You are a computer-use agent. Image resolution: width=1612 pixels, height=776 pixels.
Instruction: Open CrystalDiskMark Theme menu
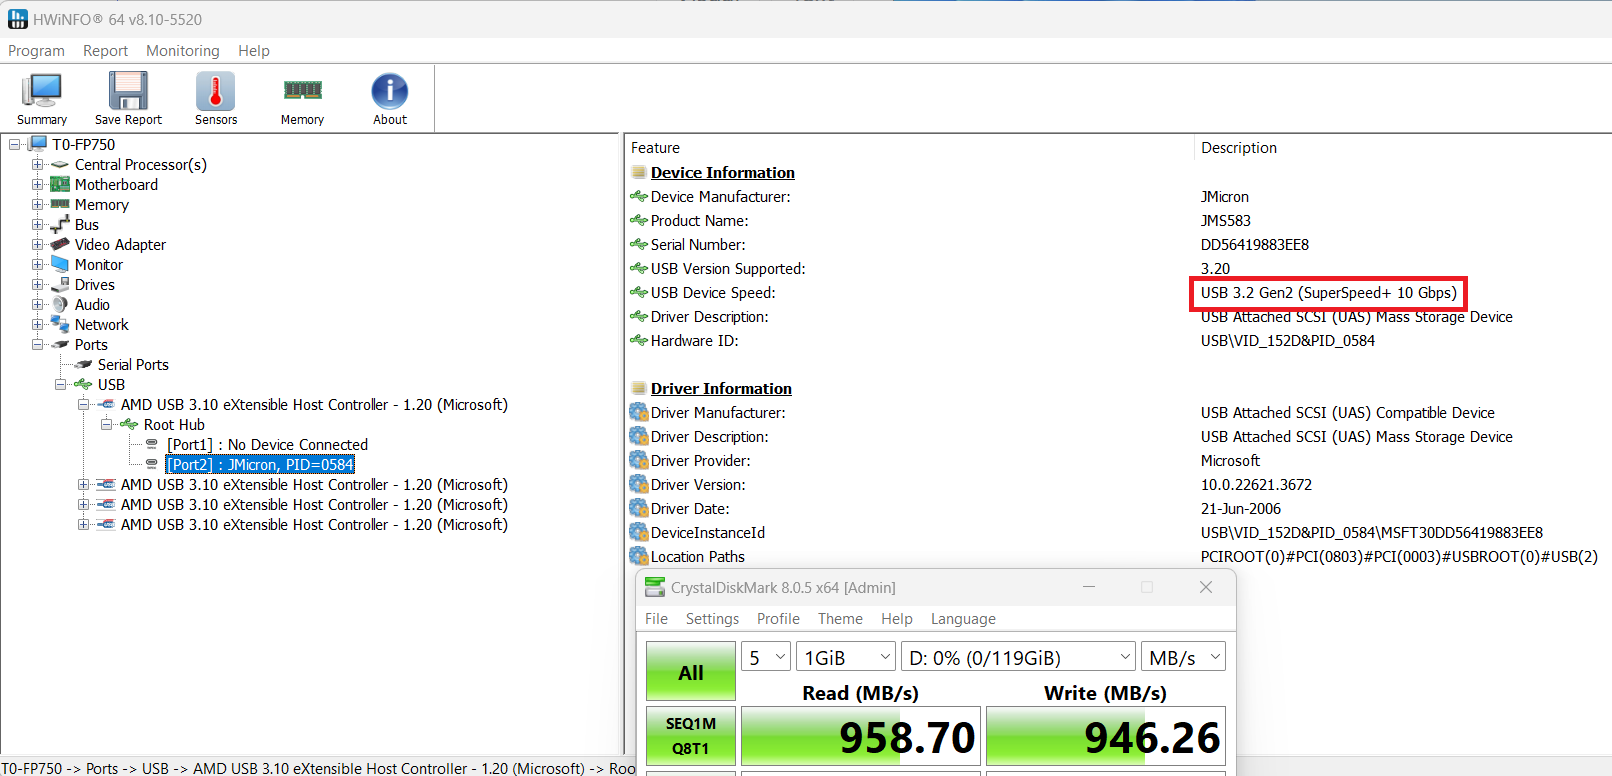[x=840, y=619]
